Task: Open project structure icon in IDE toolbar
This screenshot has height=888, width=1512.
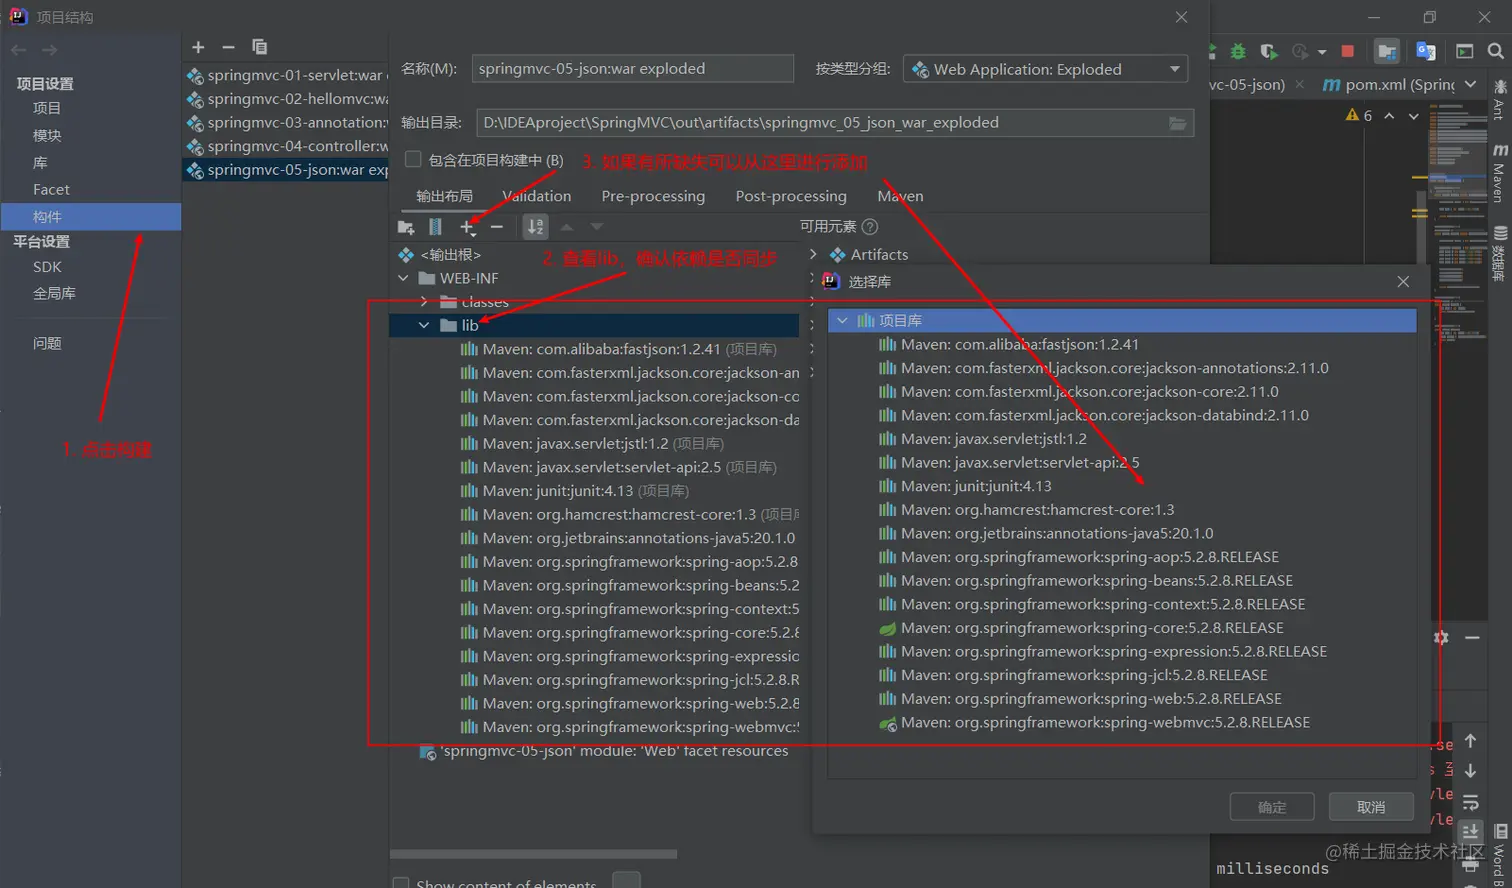Action: [x=1387, y=51]
